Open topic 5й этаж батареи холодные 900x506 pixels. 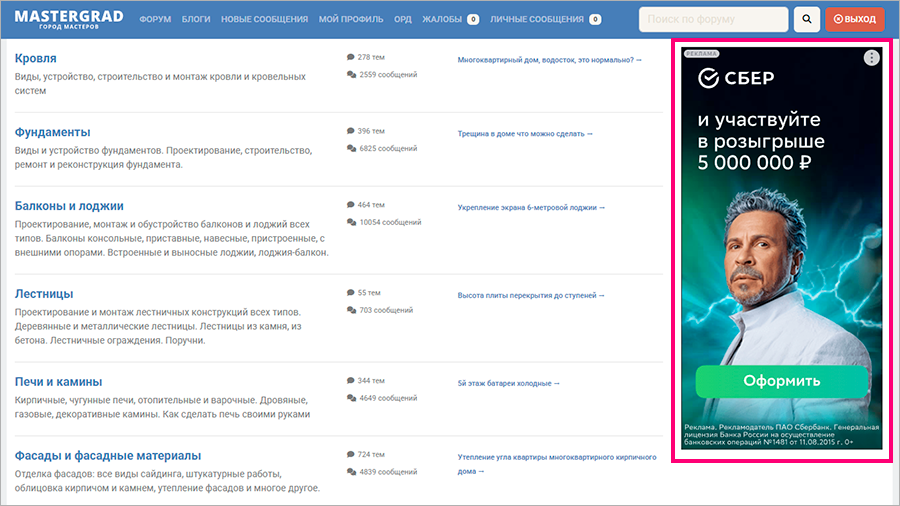click(x=507, y=383)
